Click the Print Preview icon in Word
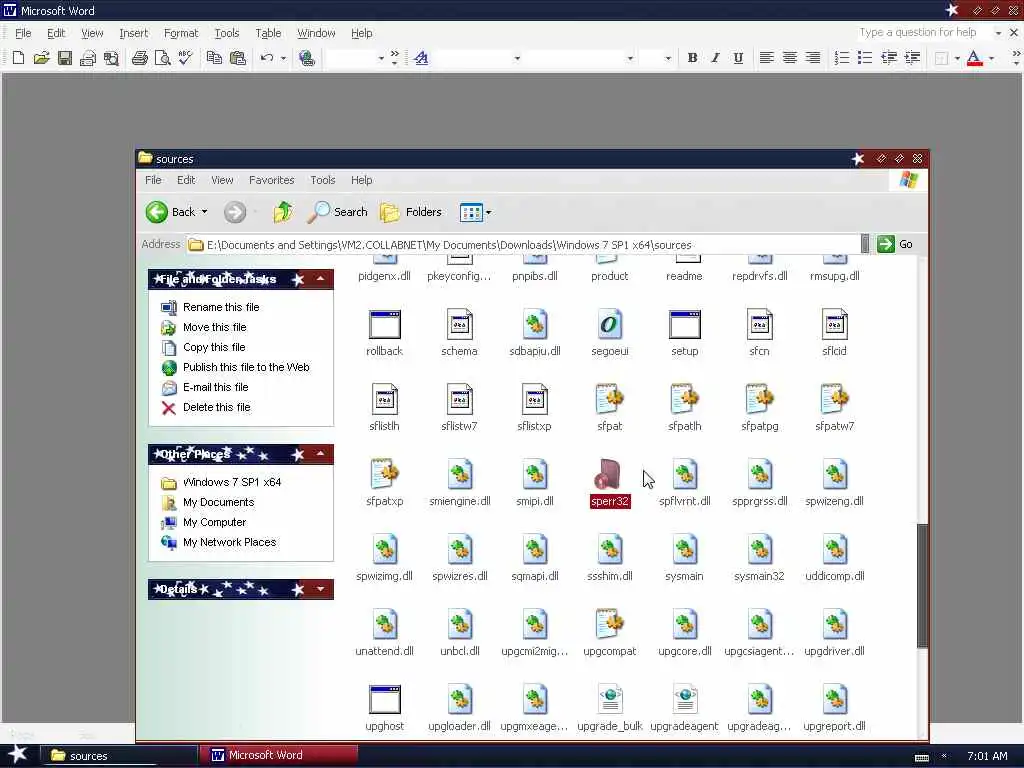 tap(162, 58)
